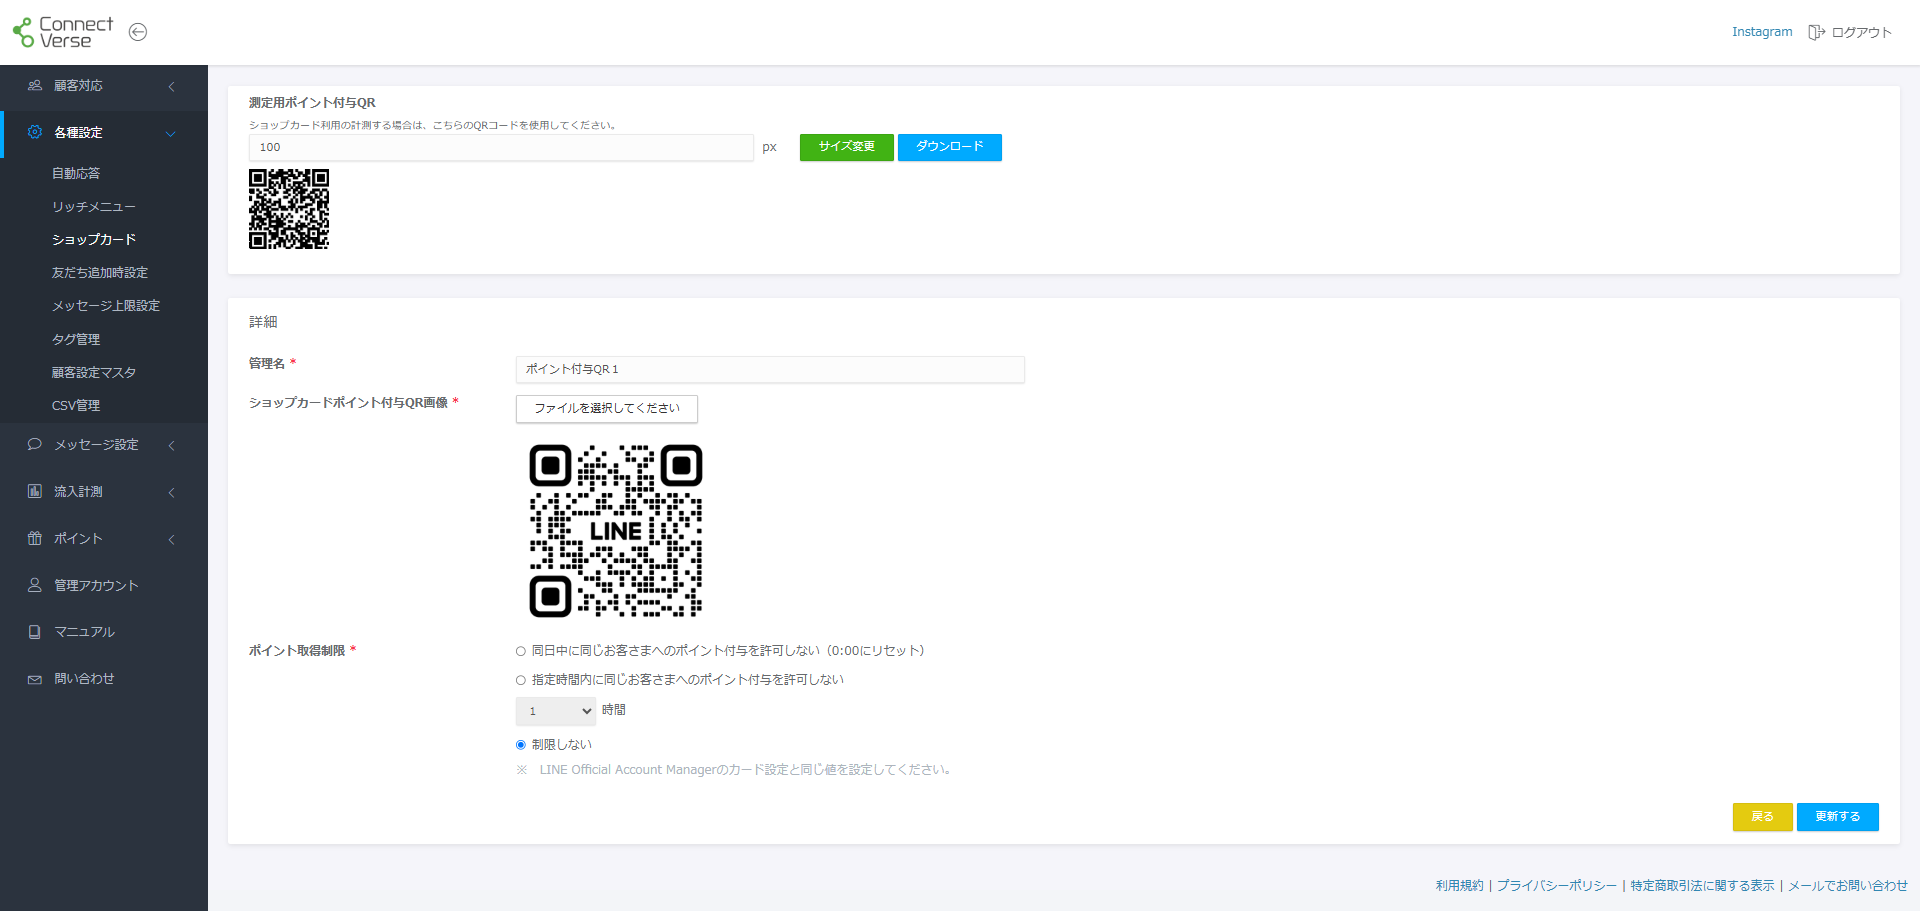Viewport: 1920px width, 911px height.
Task: Click the Connect Verse logo
Action: point(63,32)
